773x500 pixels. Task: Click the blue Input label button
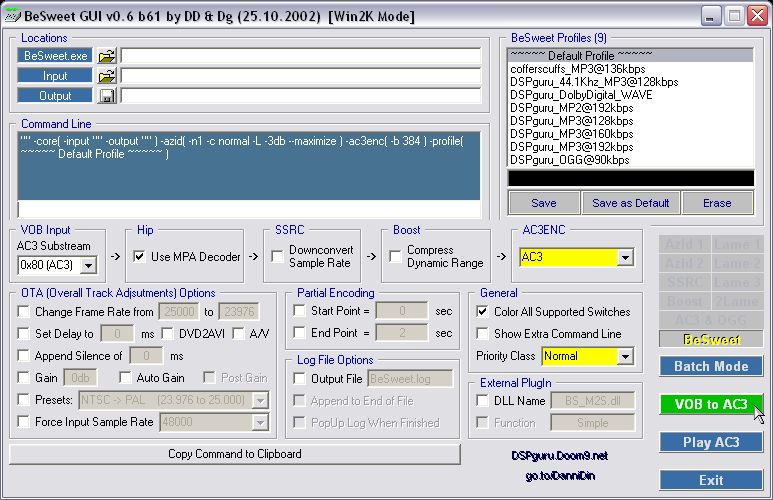pyautogui.click(x=55, y=76)
